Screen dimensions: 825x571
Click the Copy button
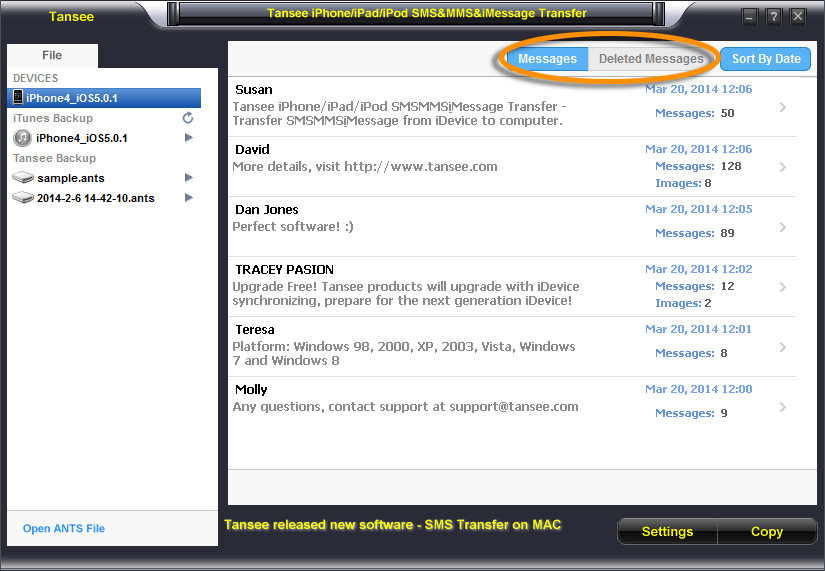pos(767,532)
